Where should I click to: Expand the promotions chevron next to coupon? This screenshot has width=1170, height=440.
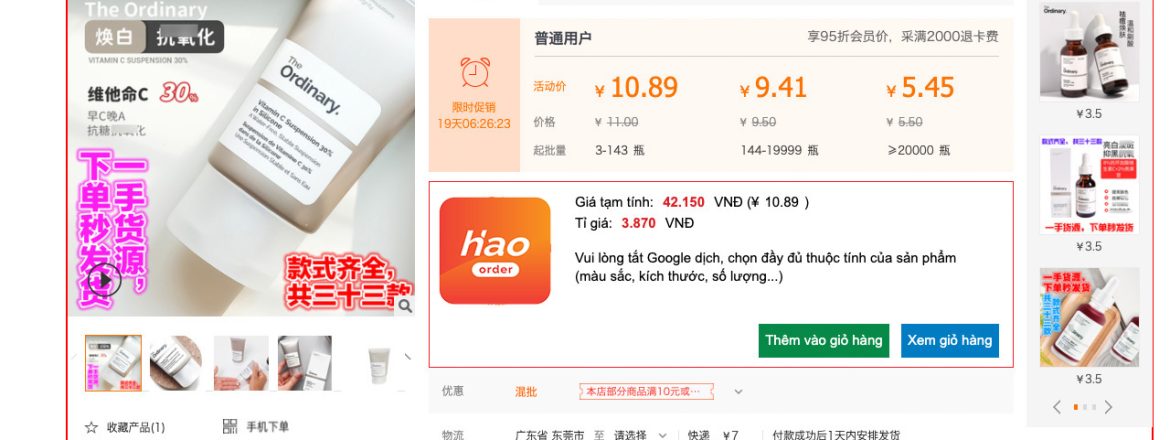[738, 392]
